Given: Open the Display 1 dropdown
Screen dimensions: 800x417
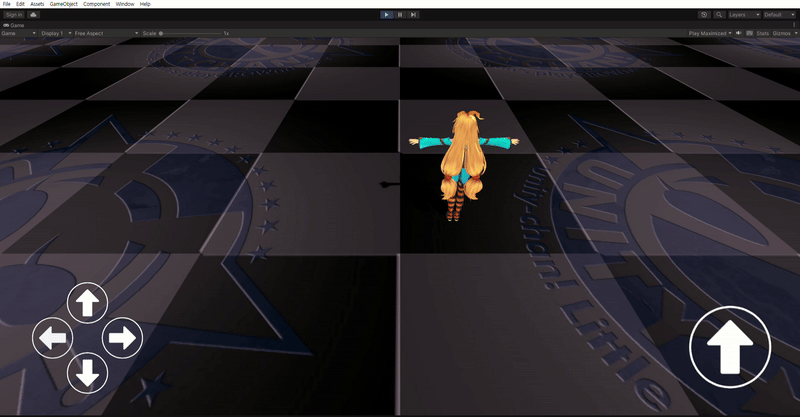Looking at the screenshot, I should pos(56,33).
